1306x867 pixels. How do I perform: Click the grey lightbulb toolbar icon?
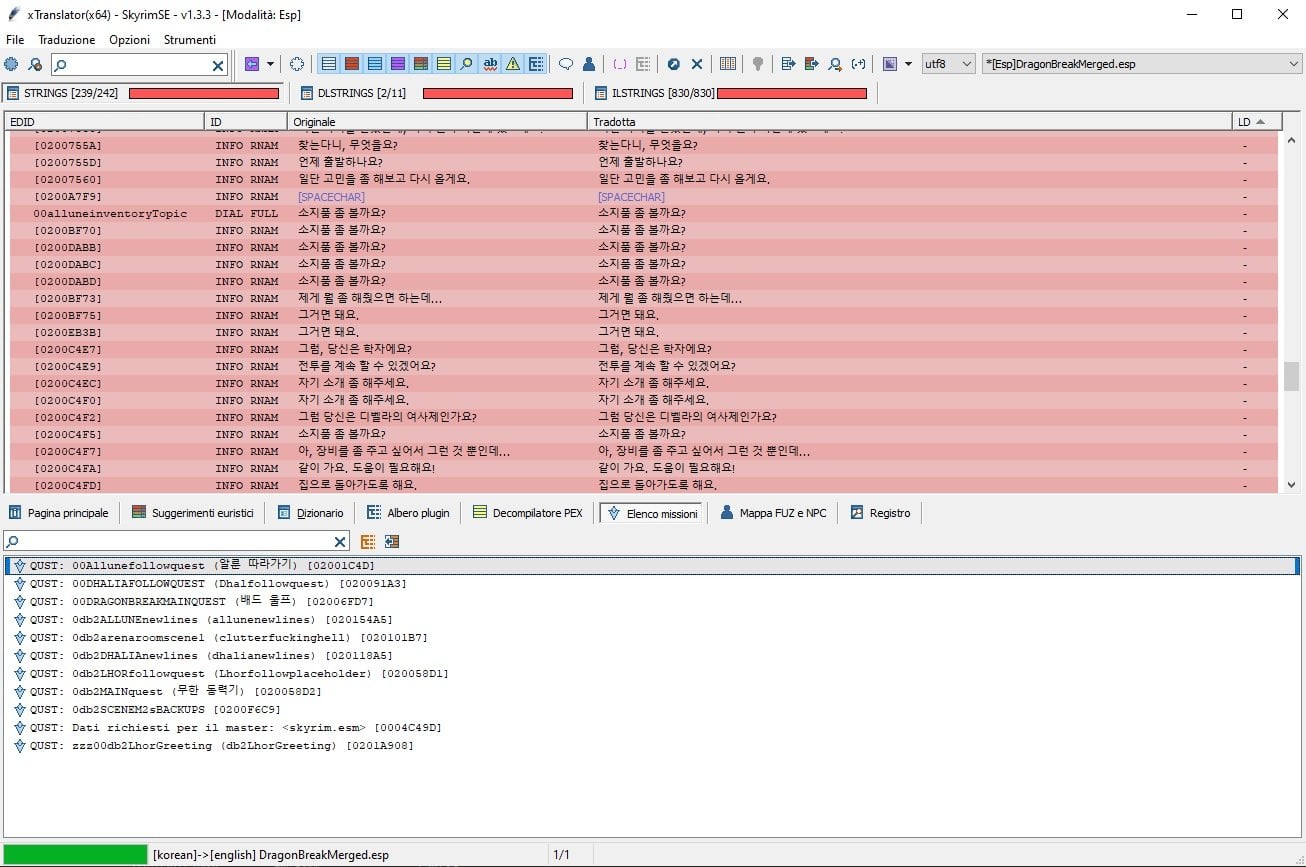758,64
